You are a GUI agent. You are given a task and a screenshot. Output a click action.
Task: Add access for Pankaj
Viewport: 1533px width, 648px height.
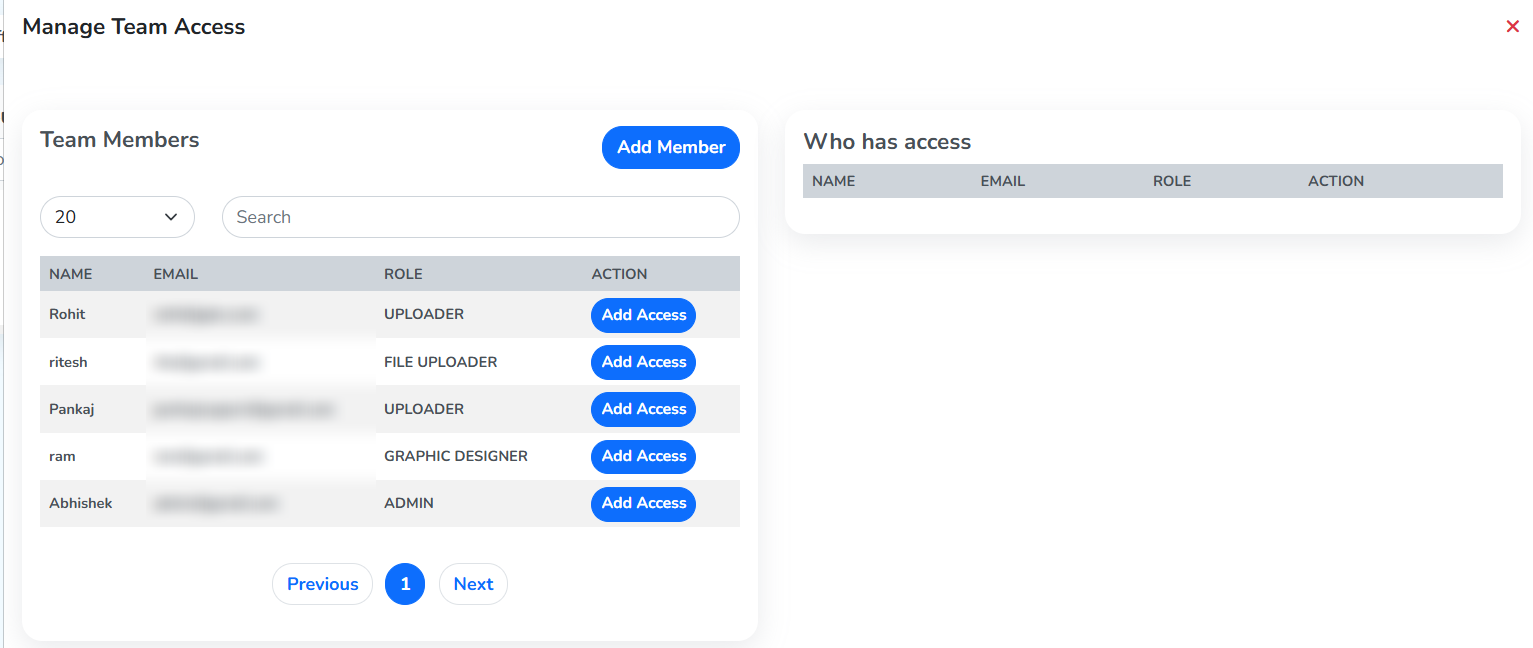643,409
